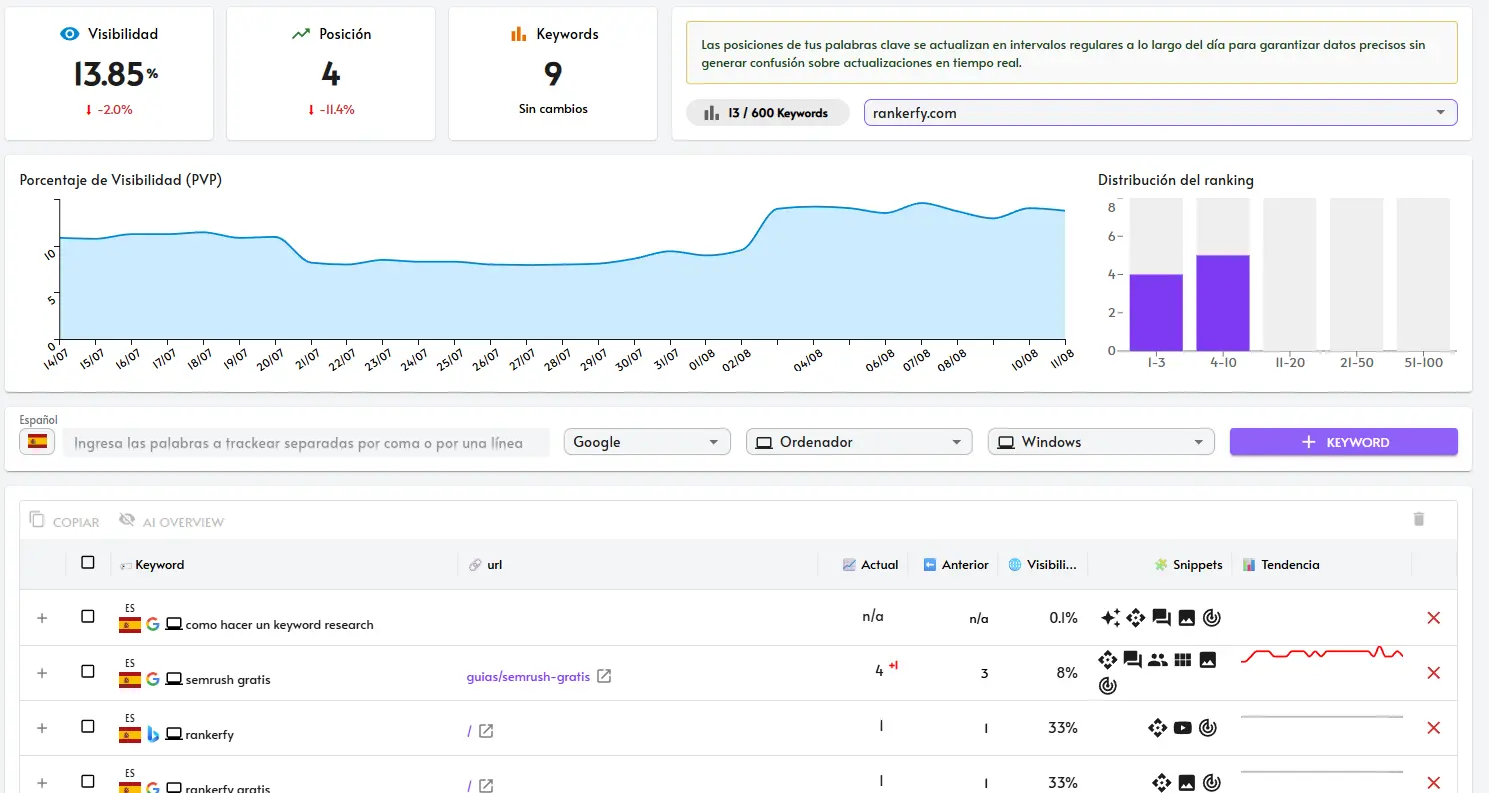Select image snippet icon in rankerfy gratis row

tap(1187, 783)
